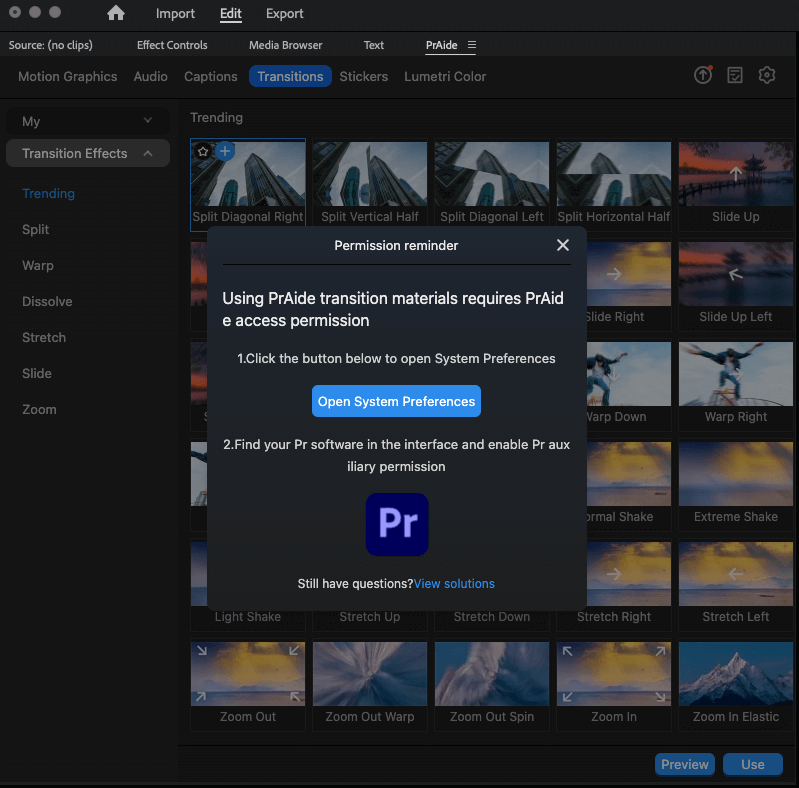Select the Zoom In Elastic transition thumbnail

[x=736, y=674]
